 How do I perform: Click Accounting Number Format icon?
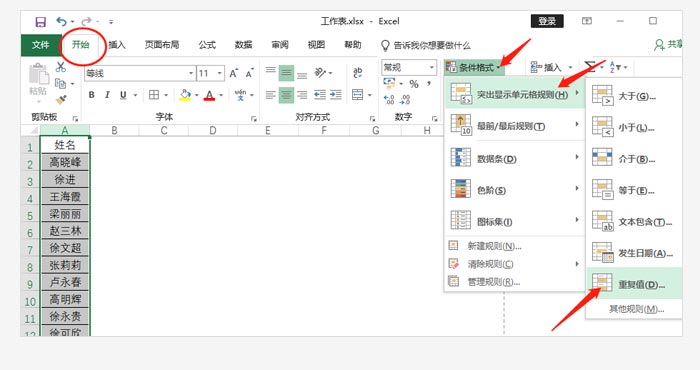[x=389, y=83]
